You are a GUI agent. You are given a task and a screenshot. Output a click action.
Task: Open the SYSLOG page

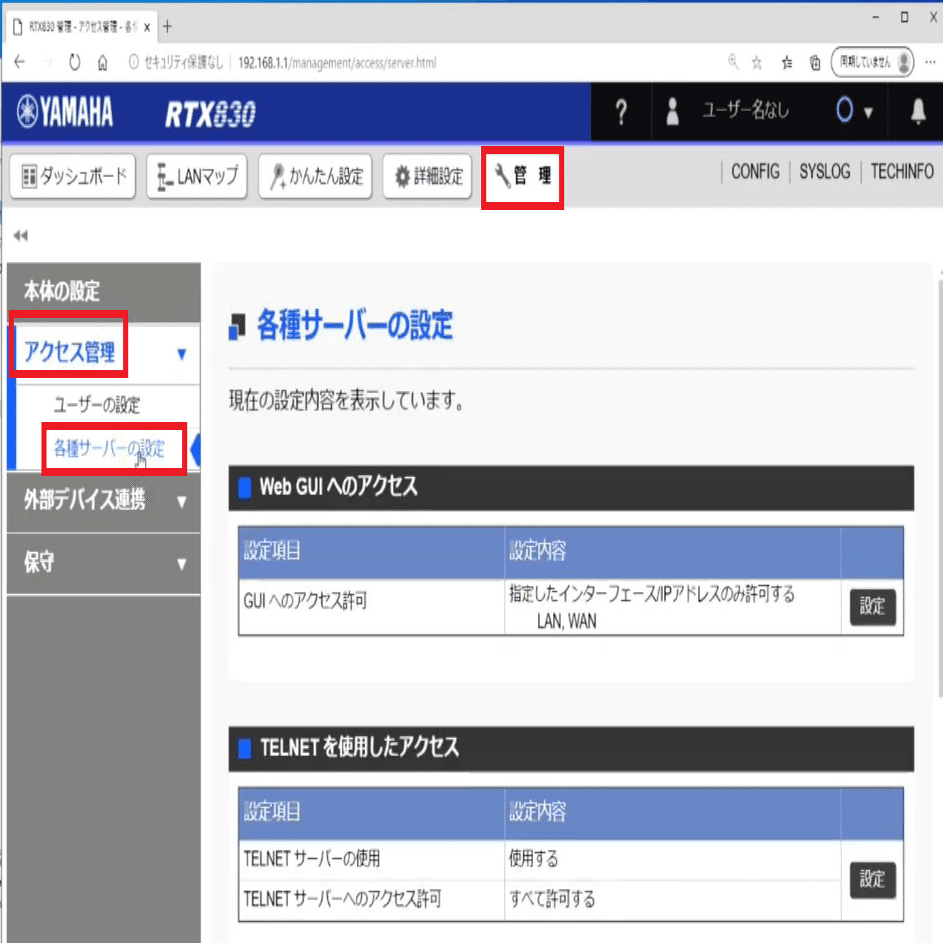[824, 171]
